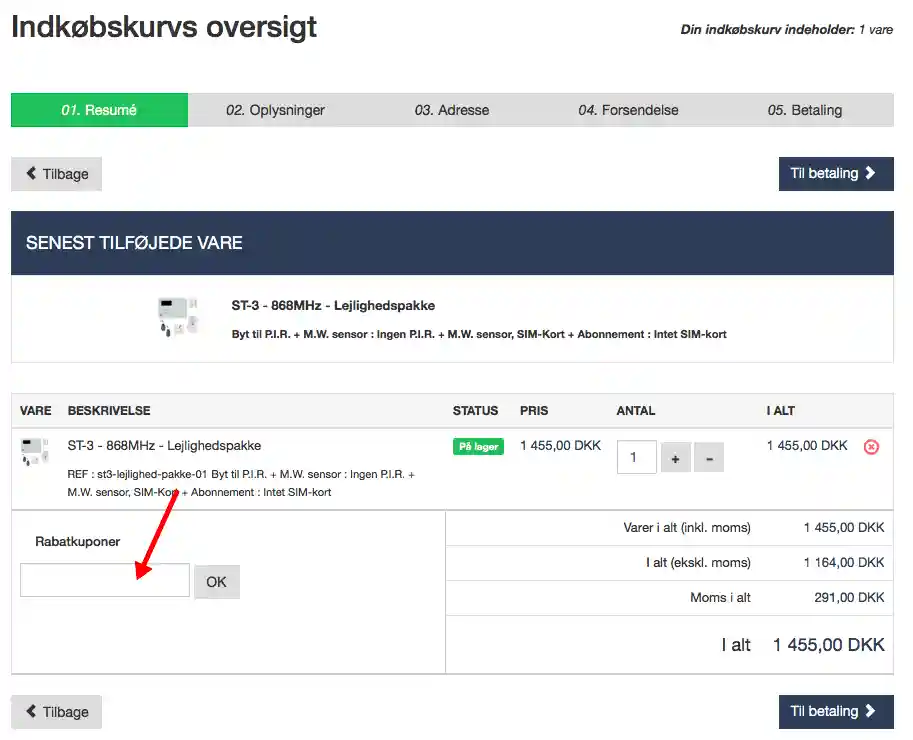Select the 01. Resumé step tab
The width and height of the screenshot is (913, 740).
click(99, 110)
